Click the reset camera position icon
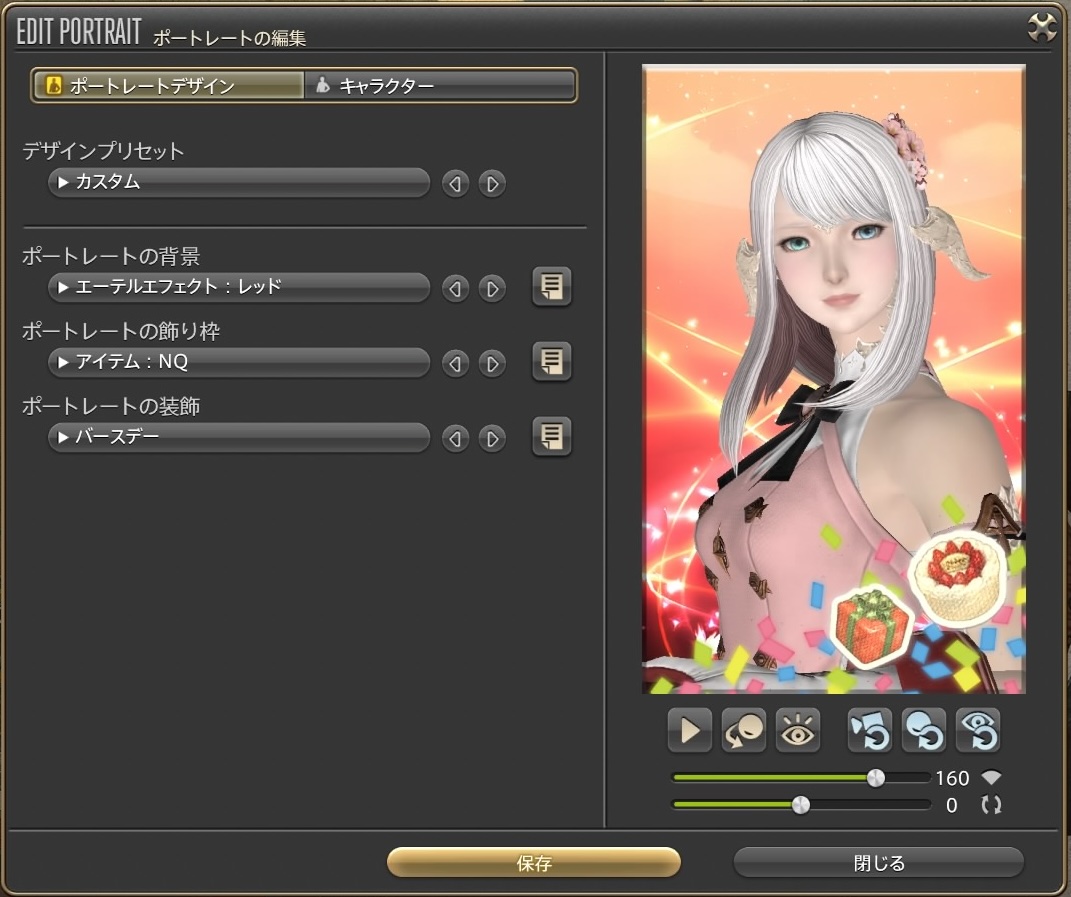 (870, 730)
